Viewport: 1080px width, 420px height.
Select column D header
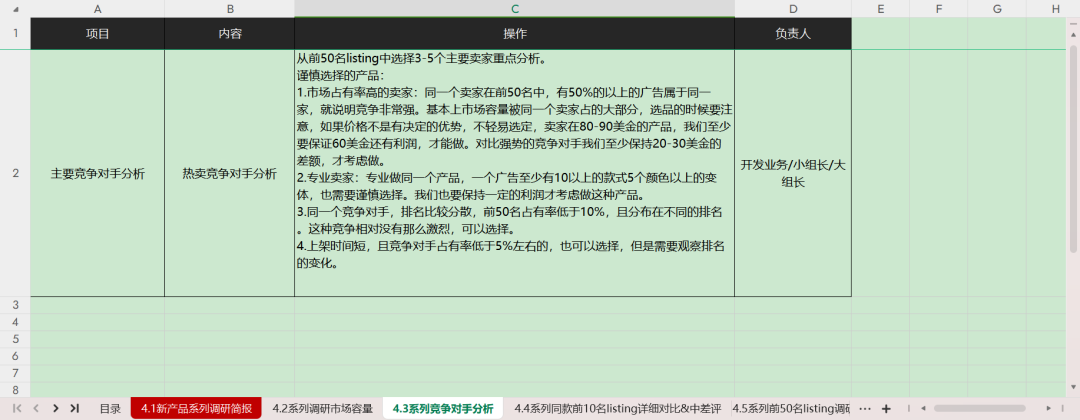click(x=793, y=9)
